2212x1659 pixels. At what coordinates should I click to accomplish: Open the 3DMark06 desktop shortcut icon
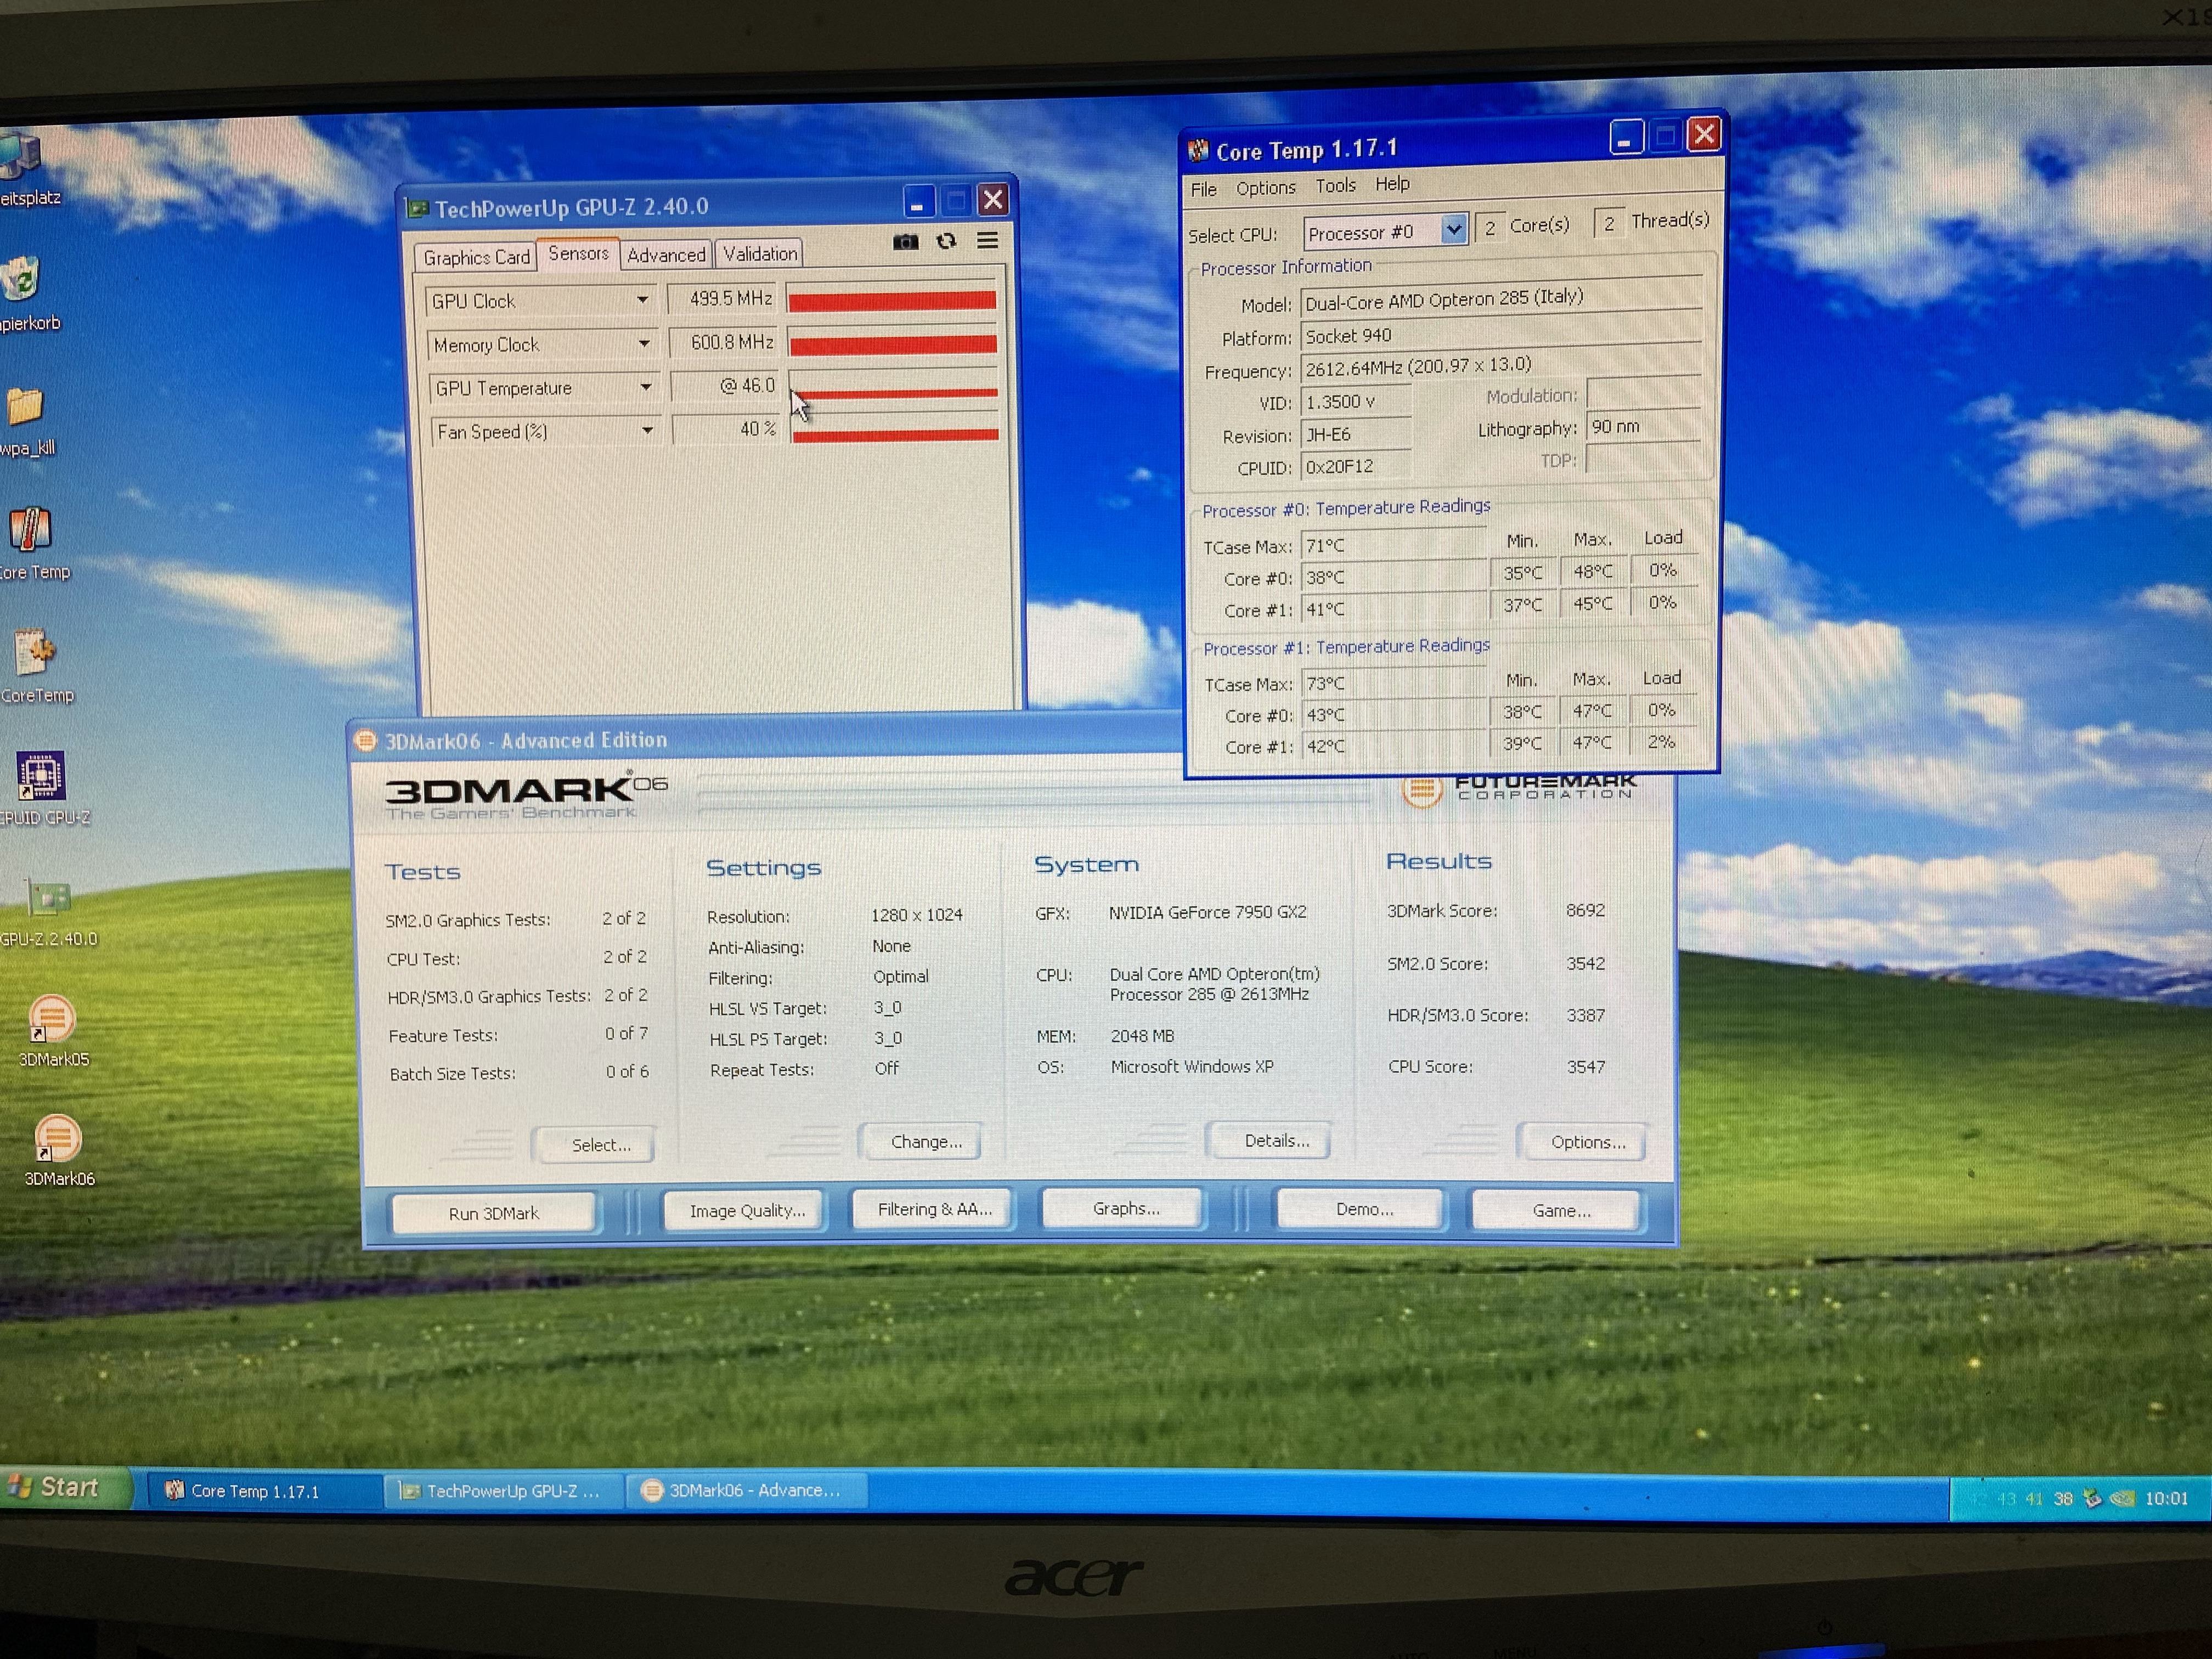point(57,1140)
